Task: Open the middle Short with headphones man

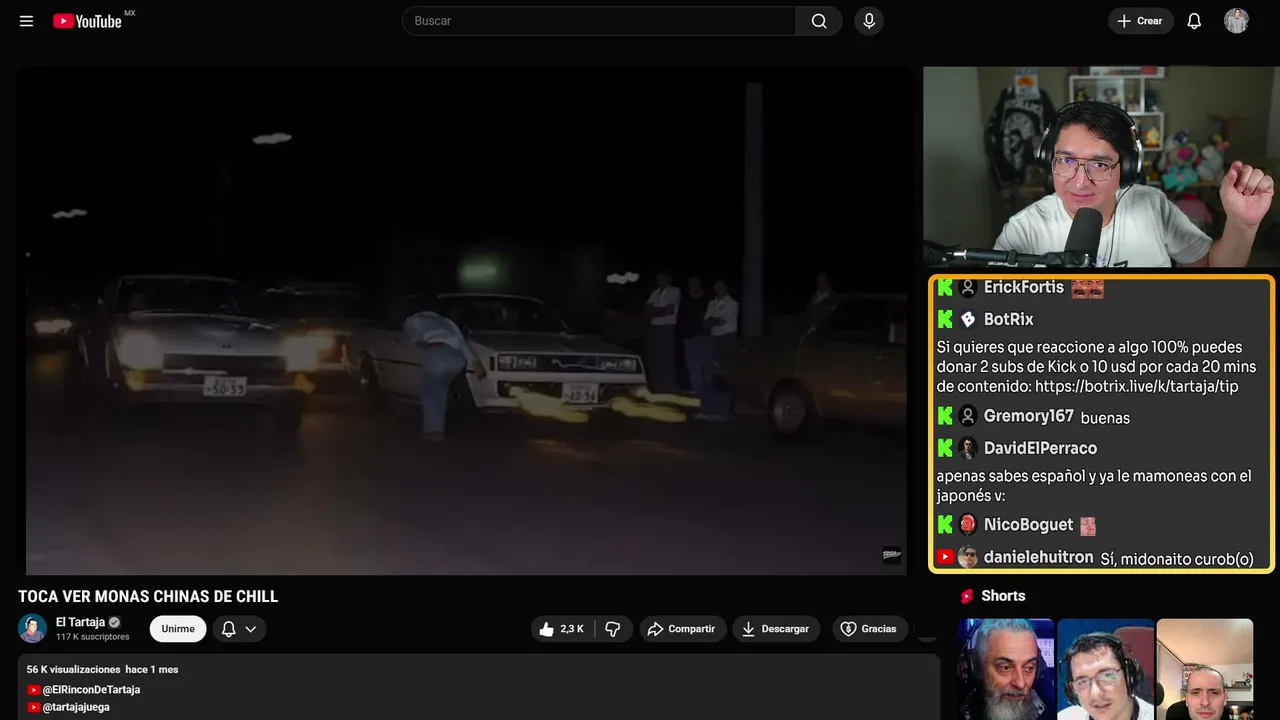Action: coord(1105,669)
